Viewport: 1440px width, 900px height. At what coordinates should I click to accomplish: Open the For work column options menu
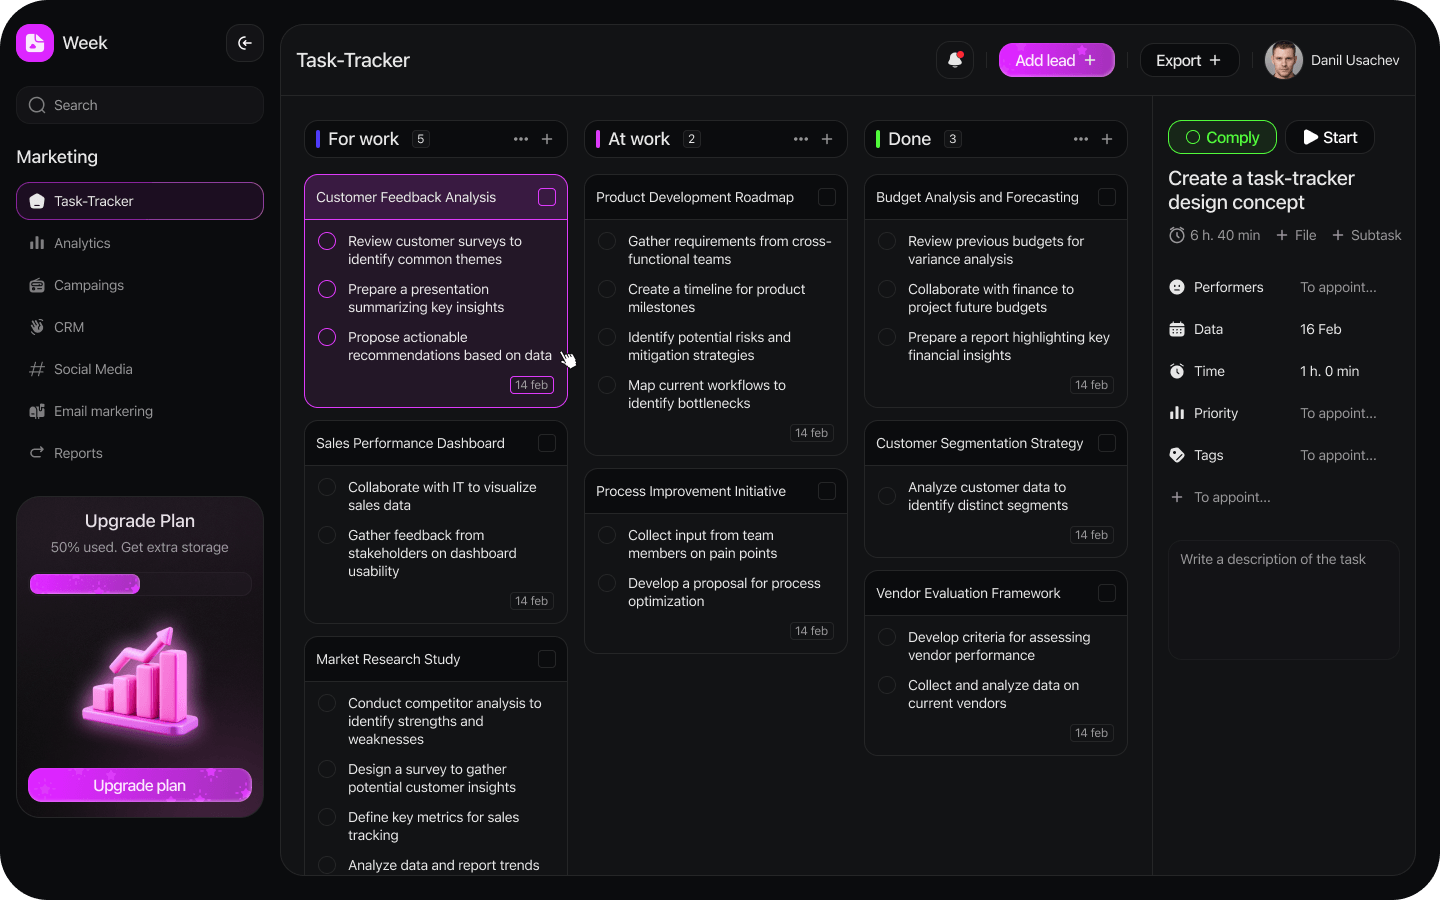tap(521, 139)
